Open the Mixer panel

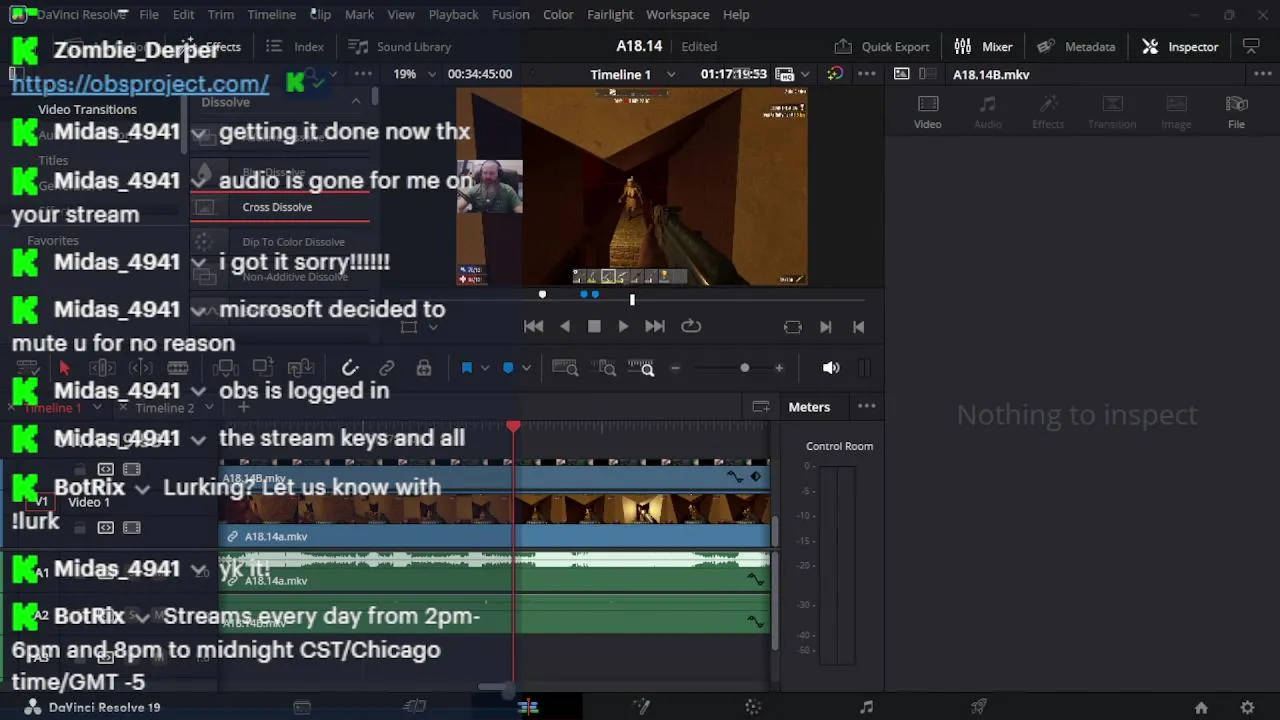[983, 46]
